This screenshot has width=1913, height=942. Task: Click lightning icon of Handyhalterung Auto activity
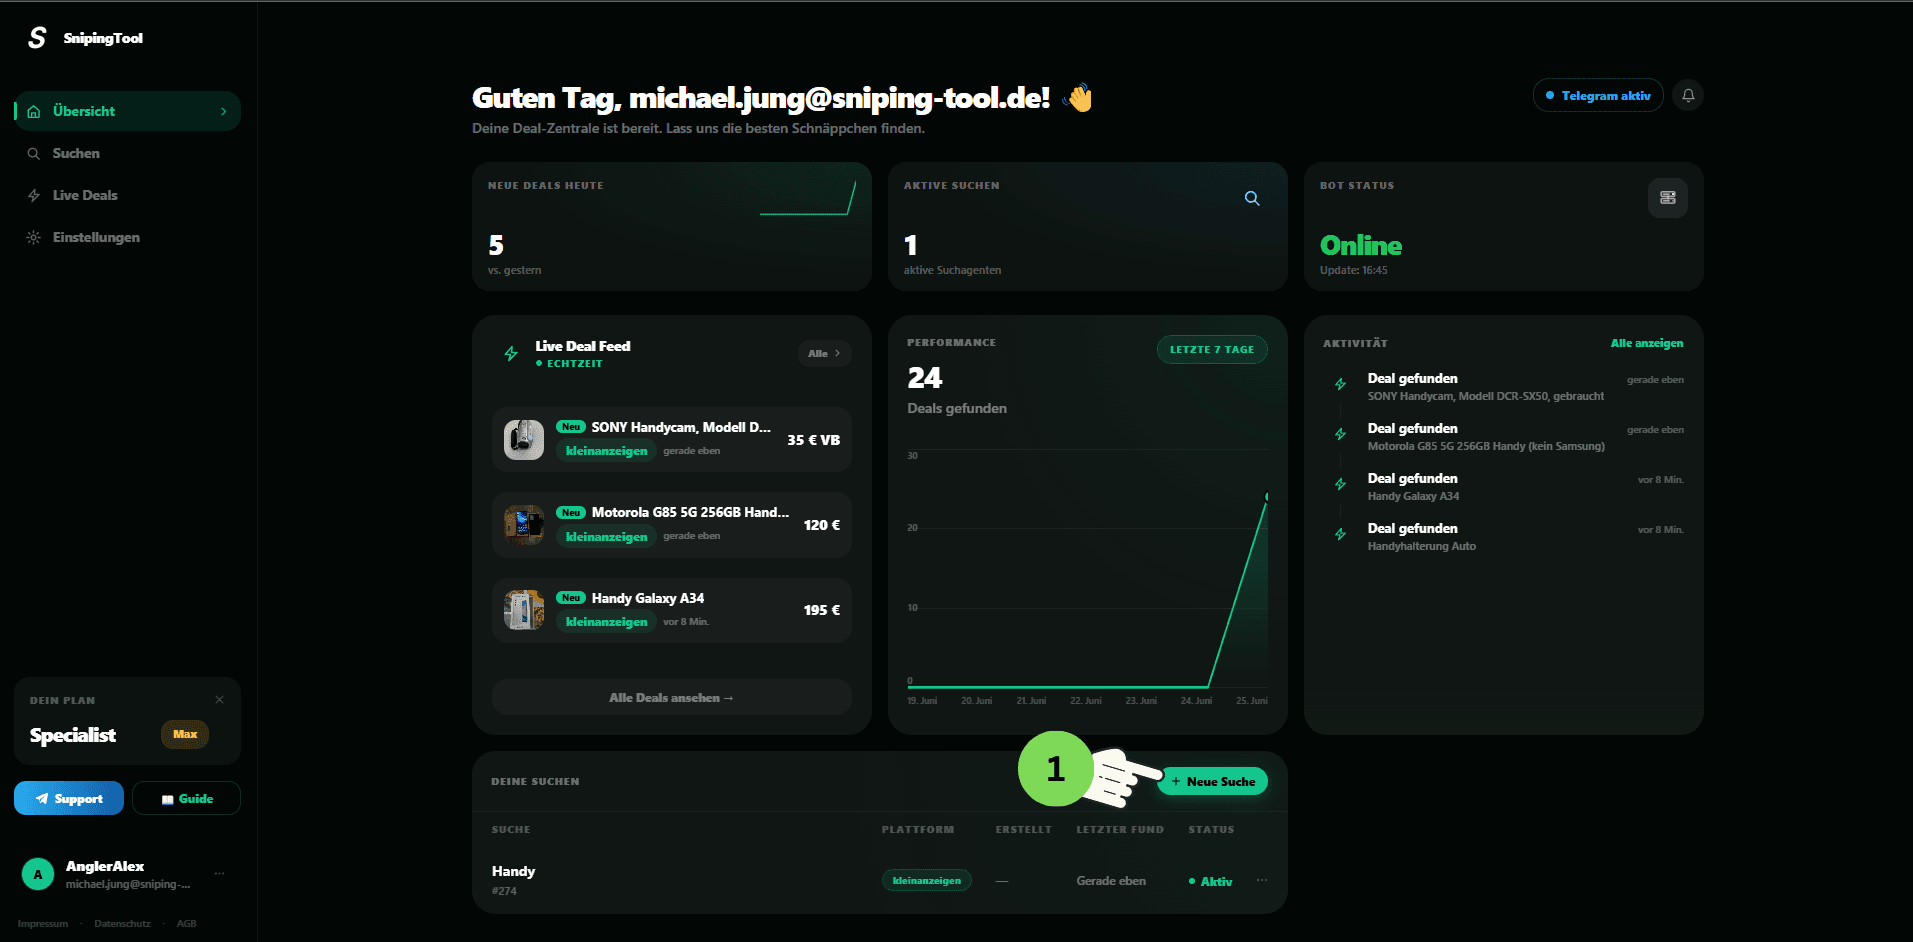coord(1340,534)
